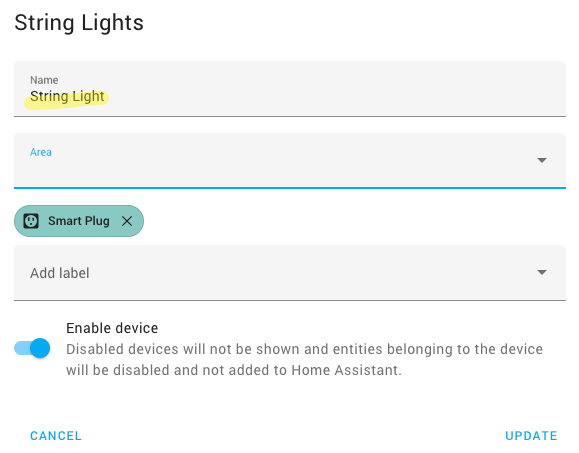Screen dimensions: 579x453
Task: Click the CANCEL button
Action: click(56, 436)
